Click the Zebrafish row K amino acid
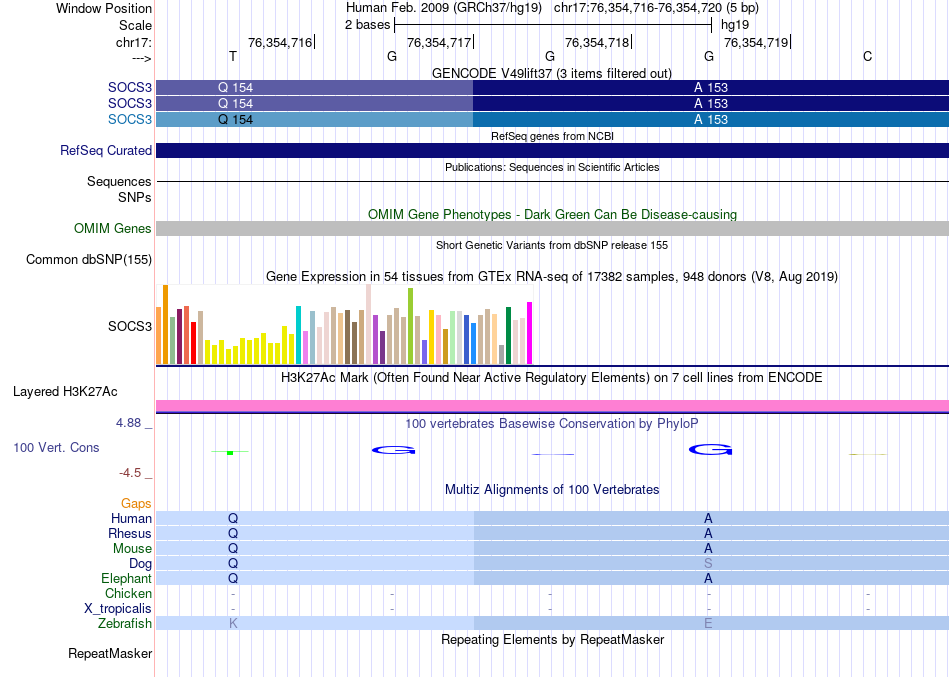 [233, 623]
